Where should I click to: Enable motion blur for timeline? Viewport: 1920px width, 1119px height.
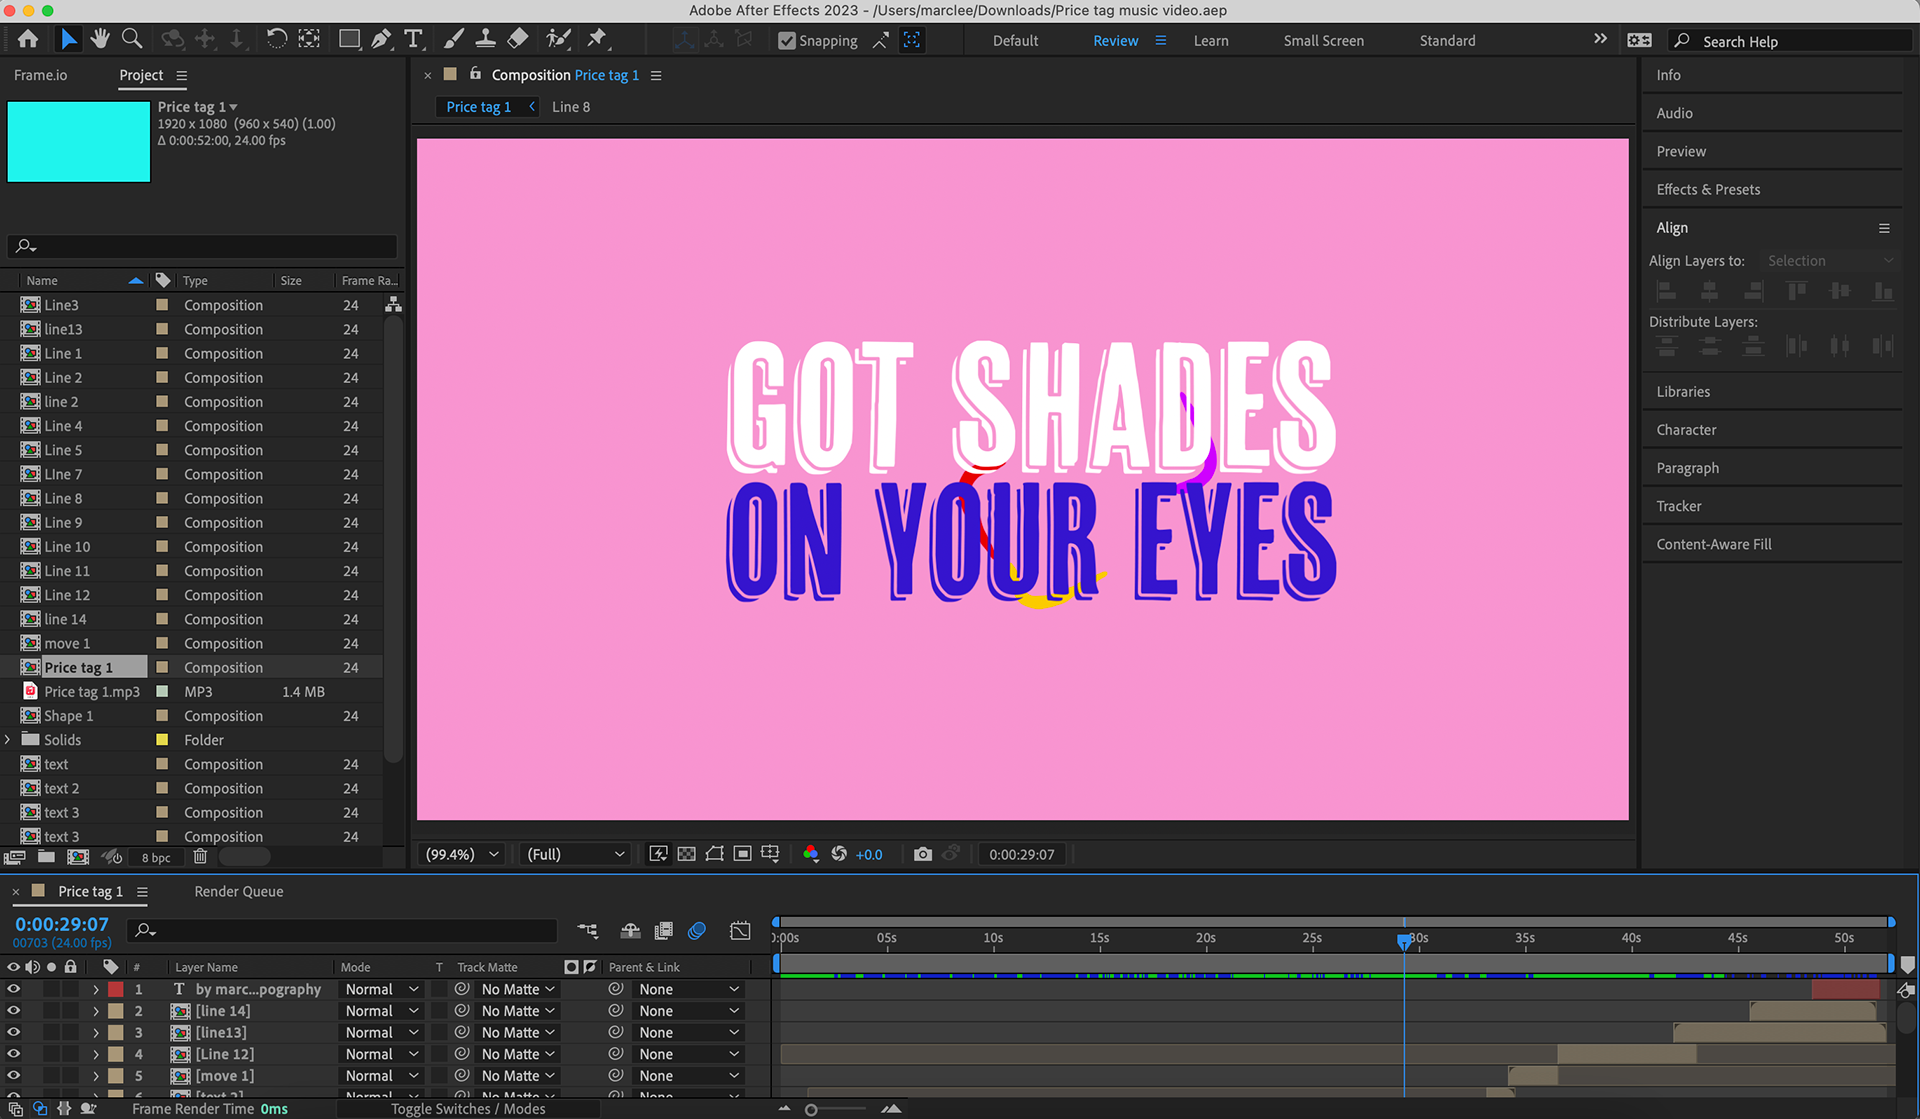697,931
